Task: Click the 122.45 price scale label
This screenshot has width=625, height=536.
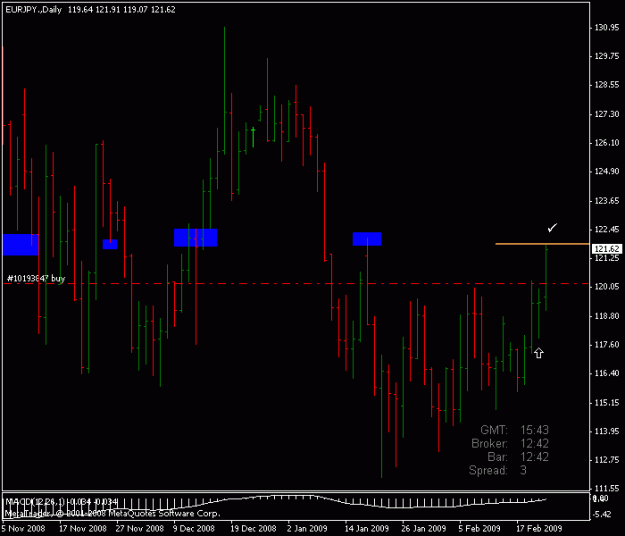Action: pos(607,230)
